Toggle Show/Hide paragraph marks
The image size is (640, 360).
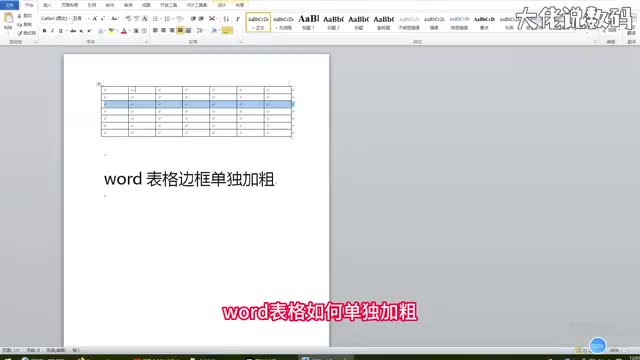coord(238,18)
